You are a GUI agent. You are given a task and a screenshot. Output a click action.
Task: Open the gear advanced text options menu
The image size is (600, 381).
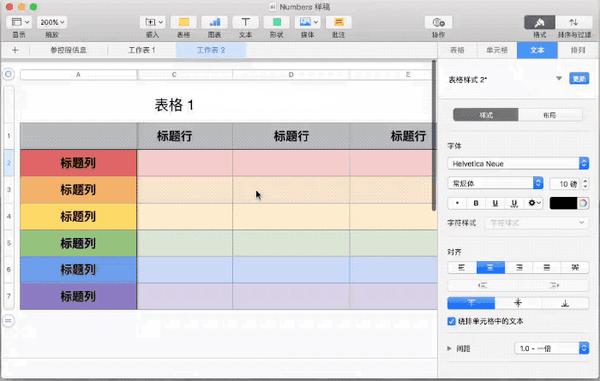534,203
